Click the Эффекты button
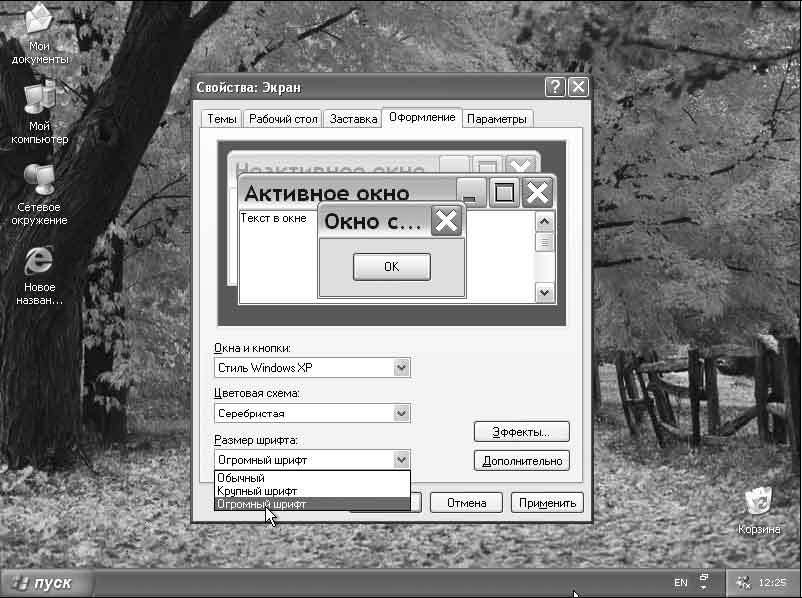This screenshot has width=802, height=598. click(521, 432)
